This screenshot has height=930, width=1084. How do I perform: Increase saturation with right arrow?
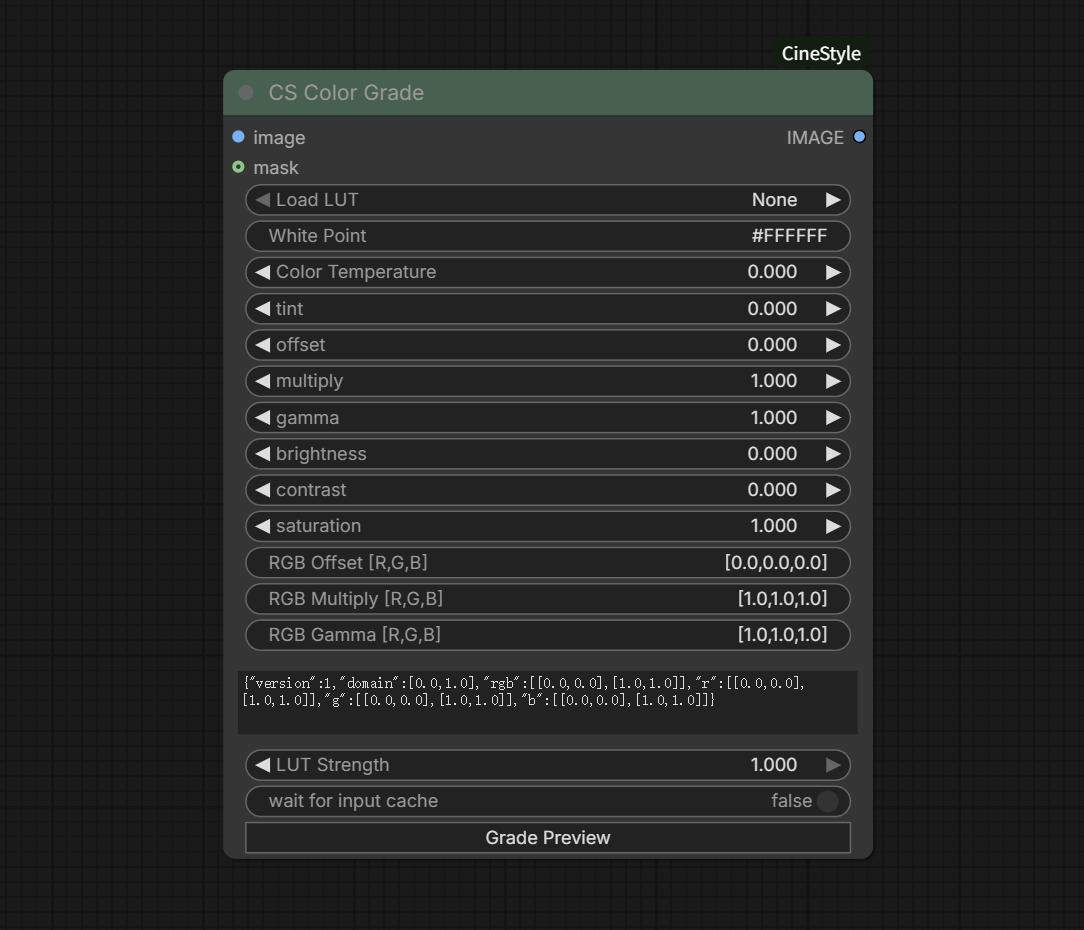pyautogui.click(x=833, y=526)
